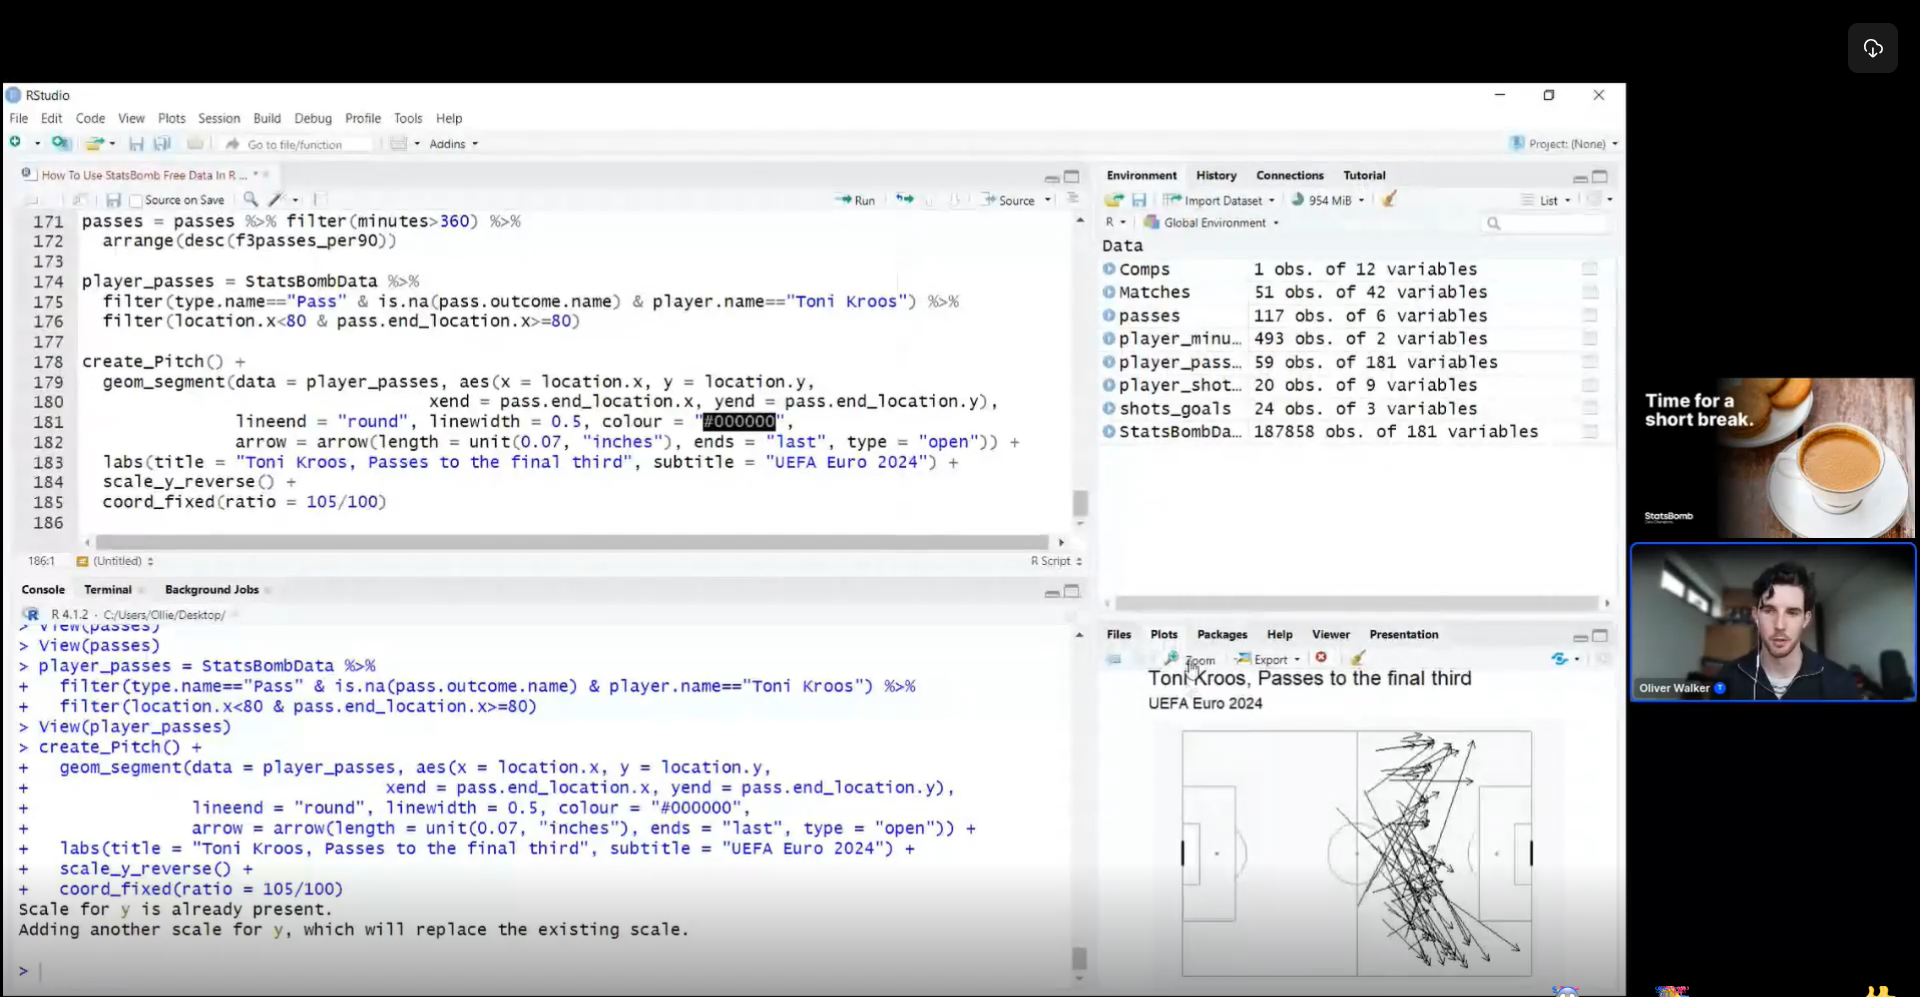Image resolution: width=1920 pixels, height=997 pixels.
Task: Click the new file plus icon
Action: tap(16, 144)
